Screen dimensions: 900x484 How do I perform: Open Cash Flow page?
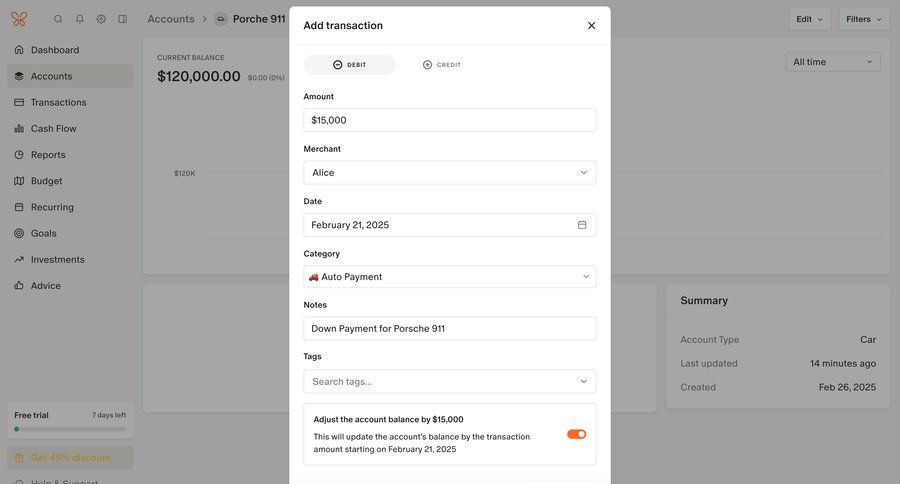click(70, 129)
